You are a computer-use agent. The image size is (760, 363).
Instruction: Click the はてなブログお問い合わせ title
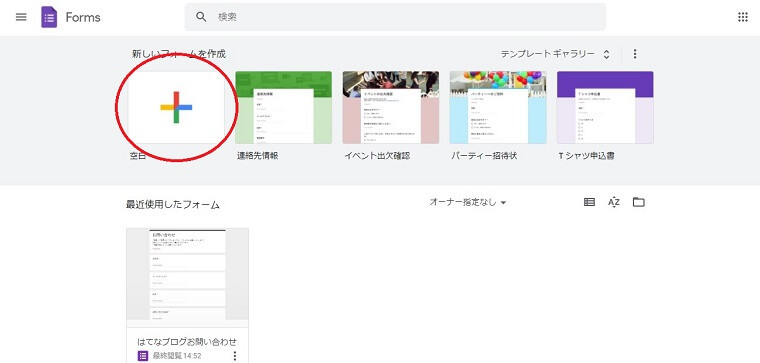pos(187,342)
